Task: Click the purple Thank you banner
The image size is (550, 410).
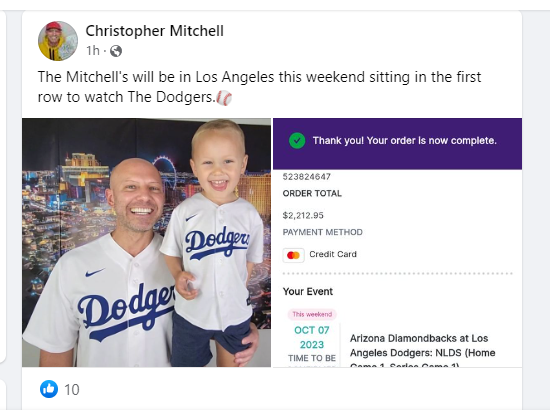Action: [397, 144]
